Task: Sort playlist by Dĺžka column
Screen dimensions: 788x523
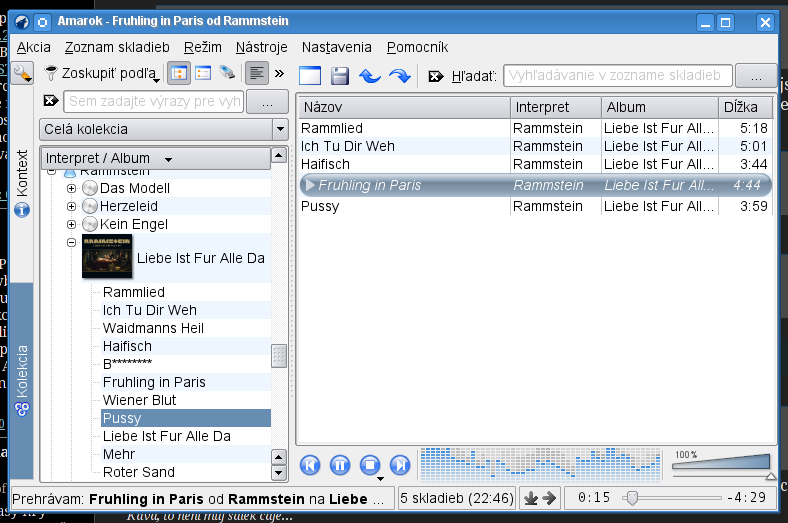Action: [745, 107]
